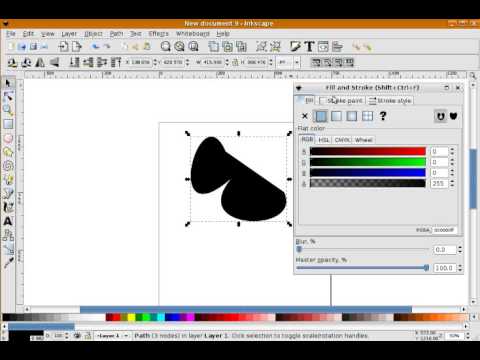The height and width of the screenshot is (360, 480).
Task: Select Flat color fill type
Action: tap(321, 116)
